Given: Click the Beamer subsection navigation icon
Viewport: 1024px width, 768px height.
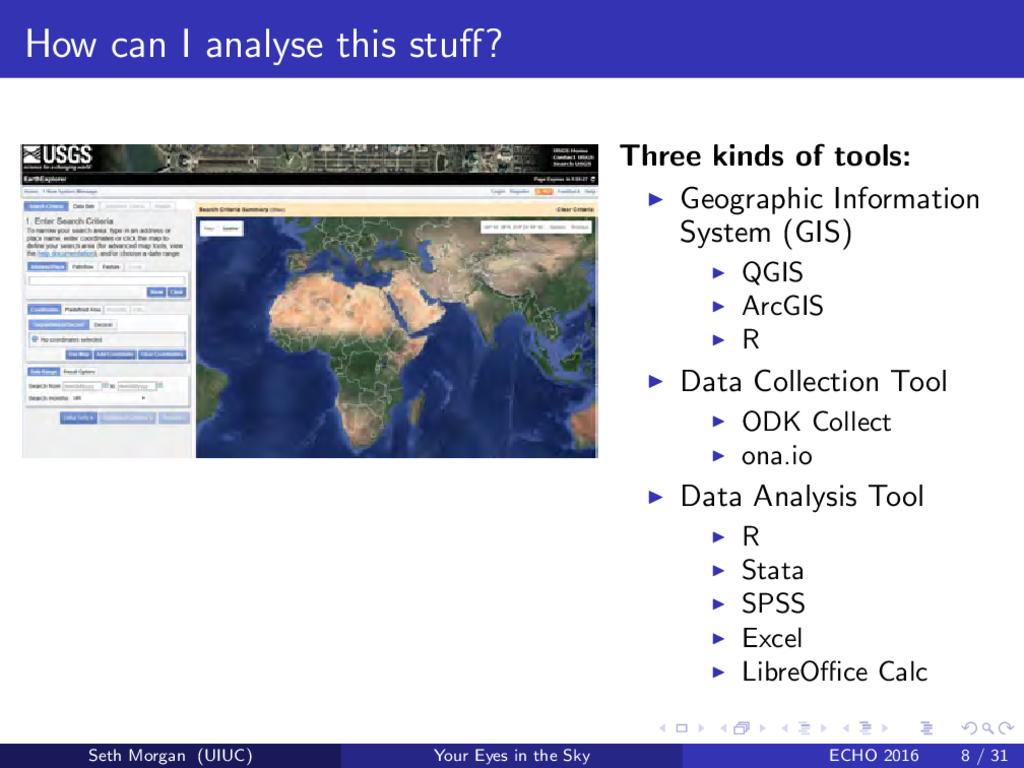Looking at the screenshot, I should tap(804, 729).
